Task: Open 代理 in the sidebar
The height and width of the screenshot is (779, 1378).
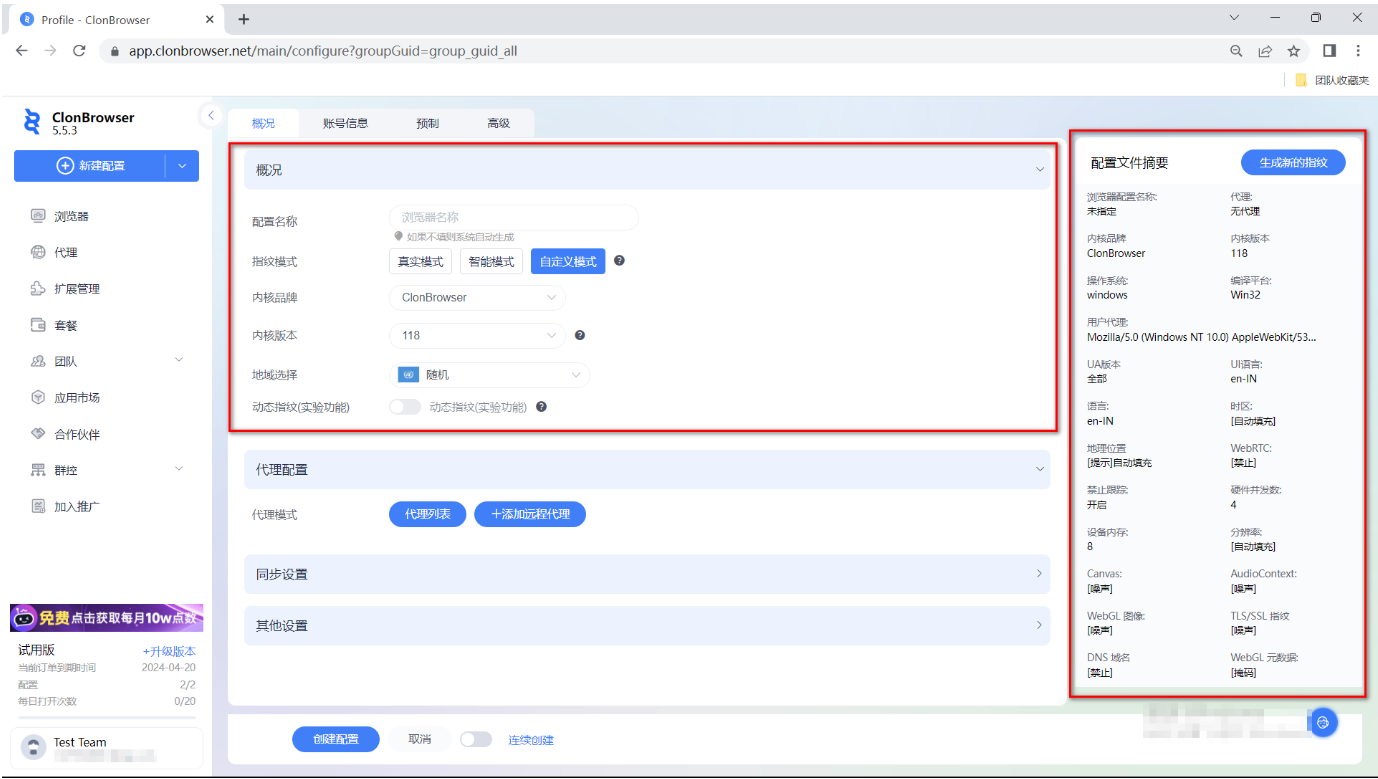Action: point(66,252)
